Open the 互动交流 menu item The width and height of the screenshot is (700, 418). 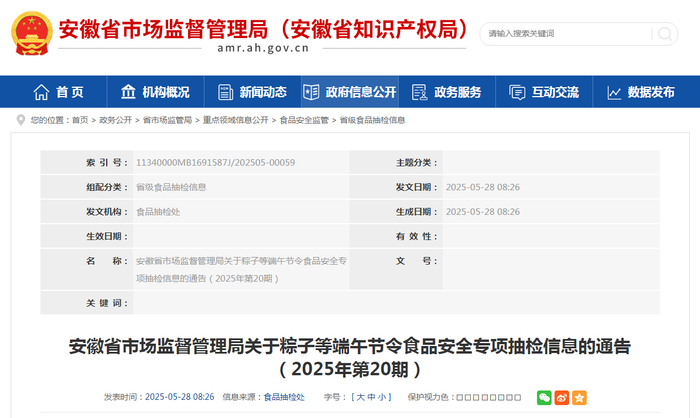click(x=555, y=92)
